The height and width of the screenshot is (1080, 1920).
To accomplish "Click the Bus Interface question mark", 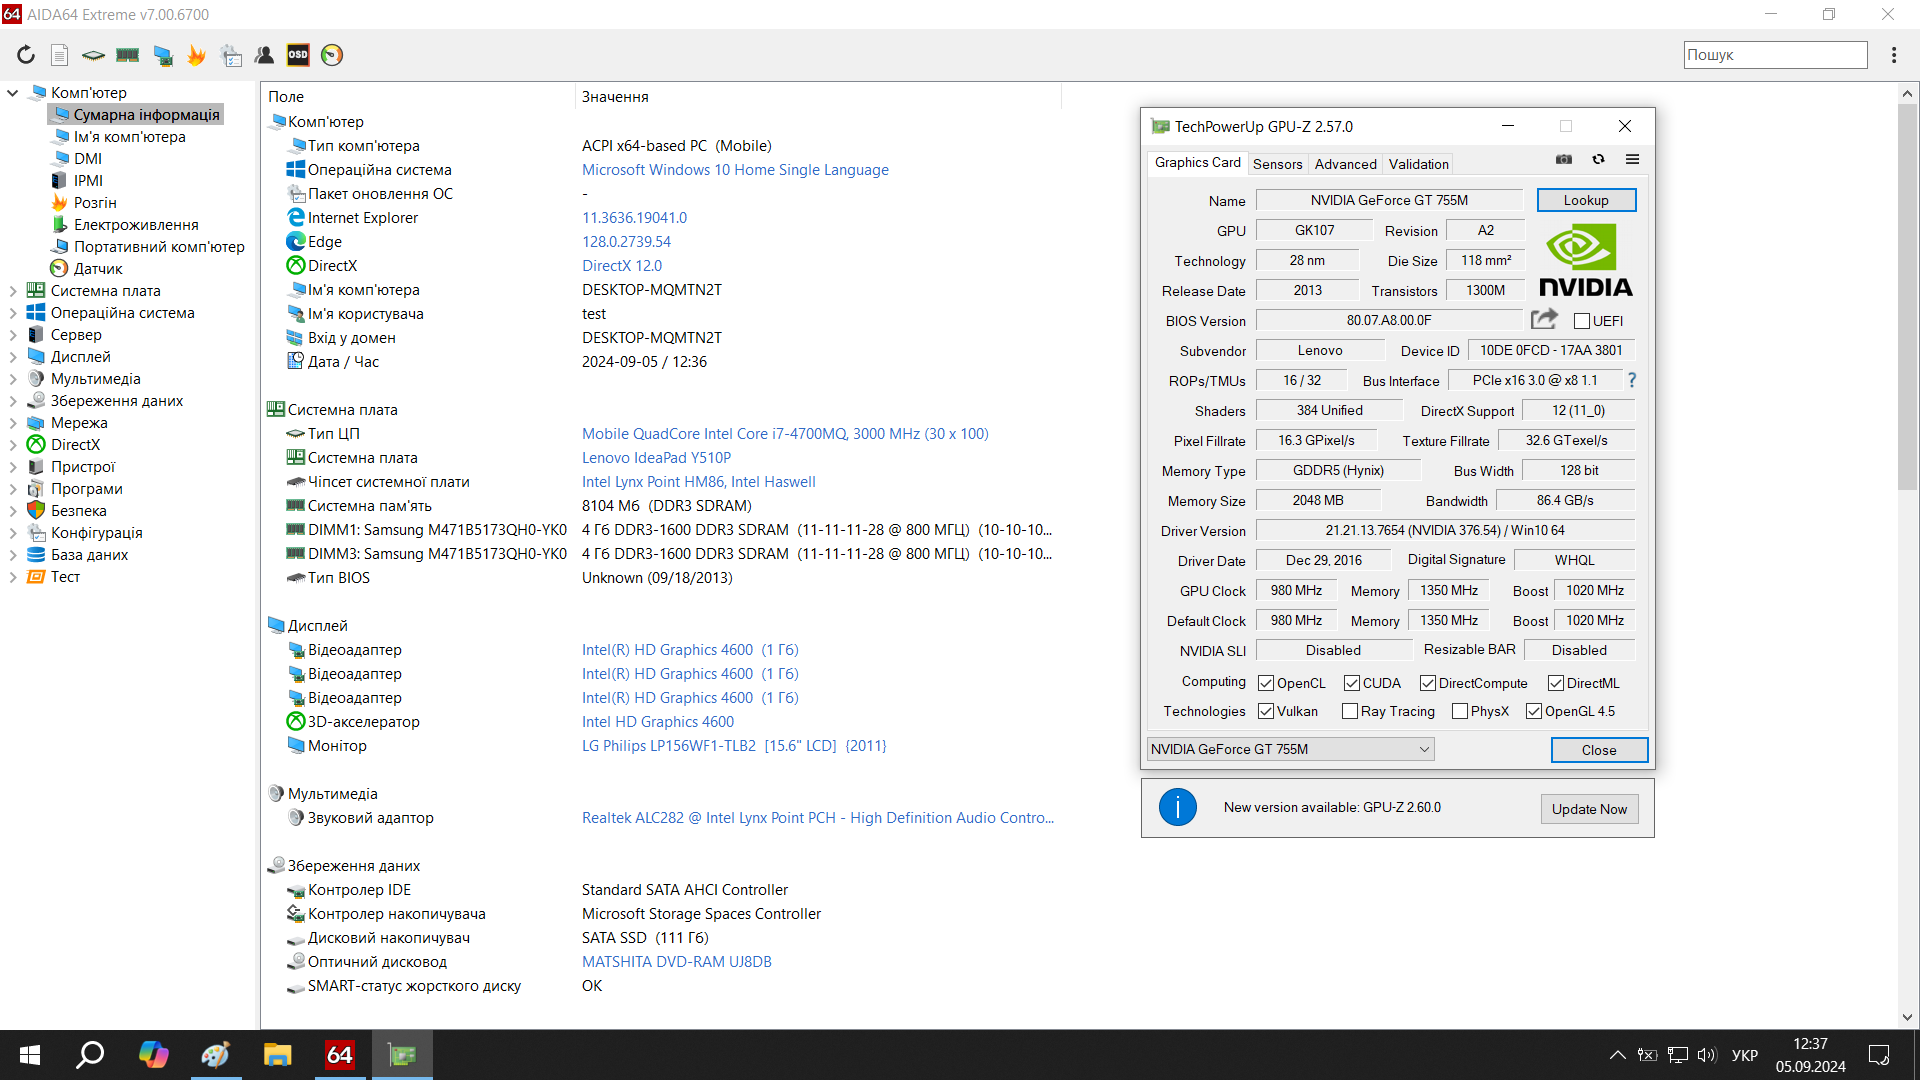I will (x=1632, y=380).
